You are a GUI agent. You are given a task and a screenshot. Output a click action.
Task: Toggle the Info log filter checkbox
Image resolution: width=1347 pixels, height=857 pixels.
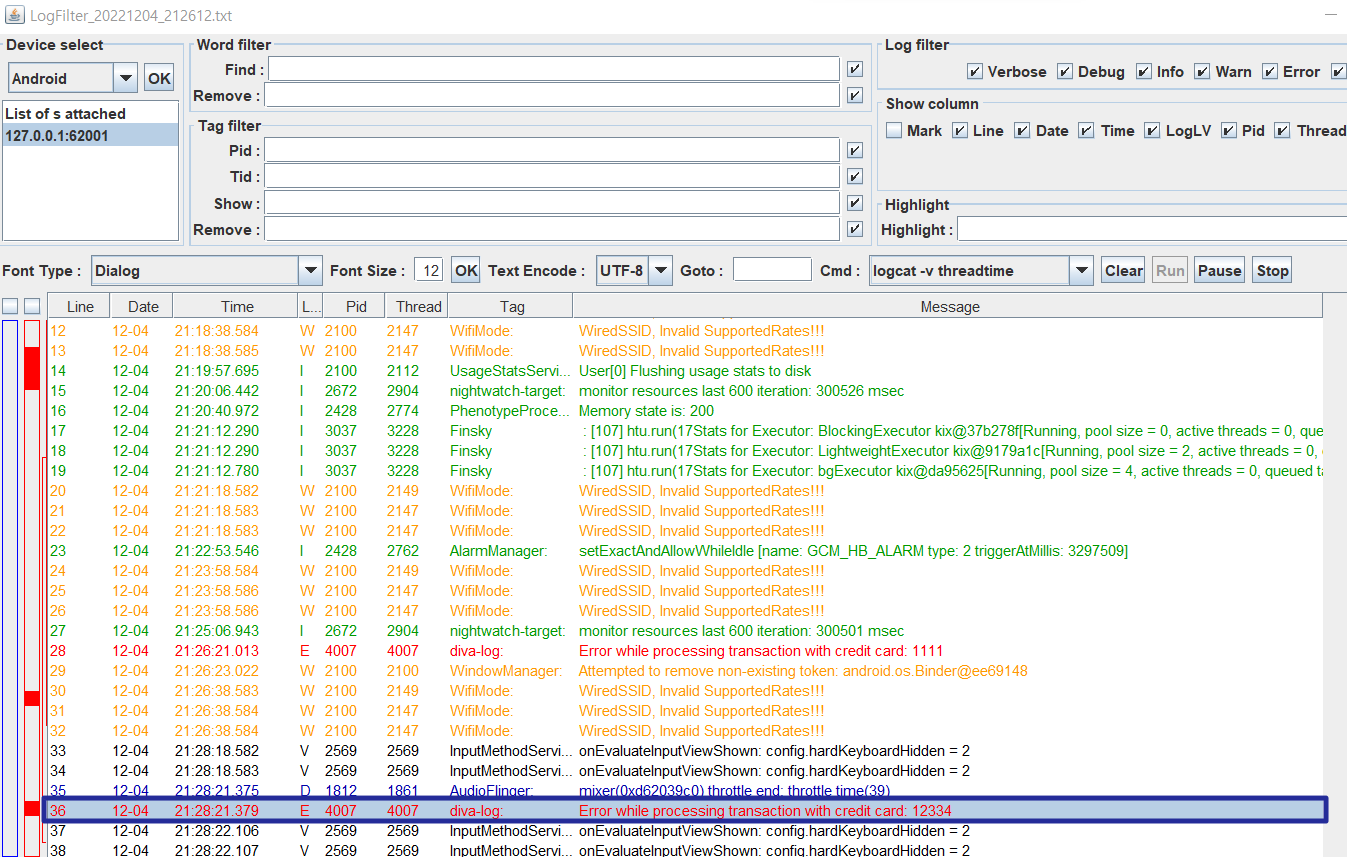click(x=1144, y=72)
